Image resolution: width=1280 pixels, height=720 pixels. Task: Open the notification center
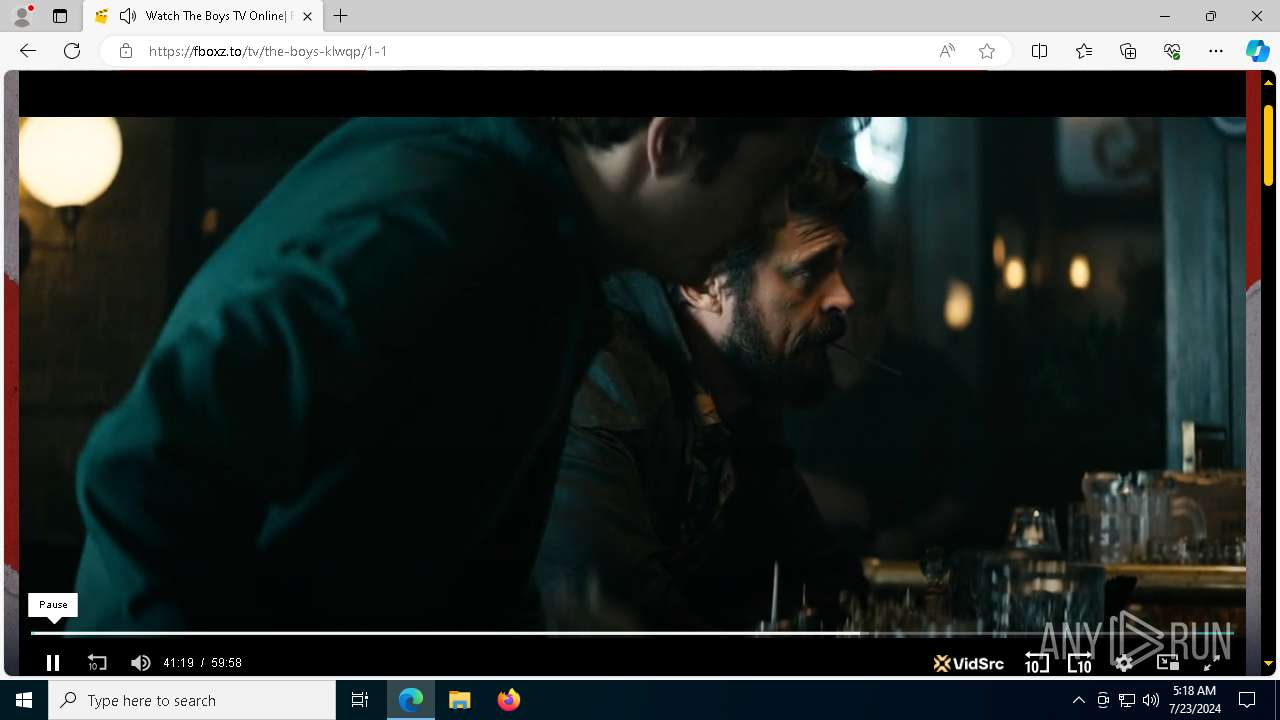(1247, 700)
